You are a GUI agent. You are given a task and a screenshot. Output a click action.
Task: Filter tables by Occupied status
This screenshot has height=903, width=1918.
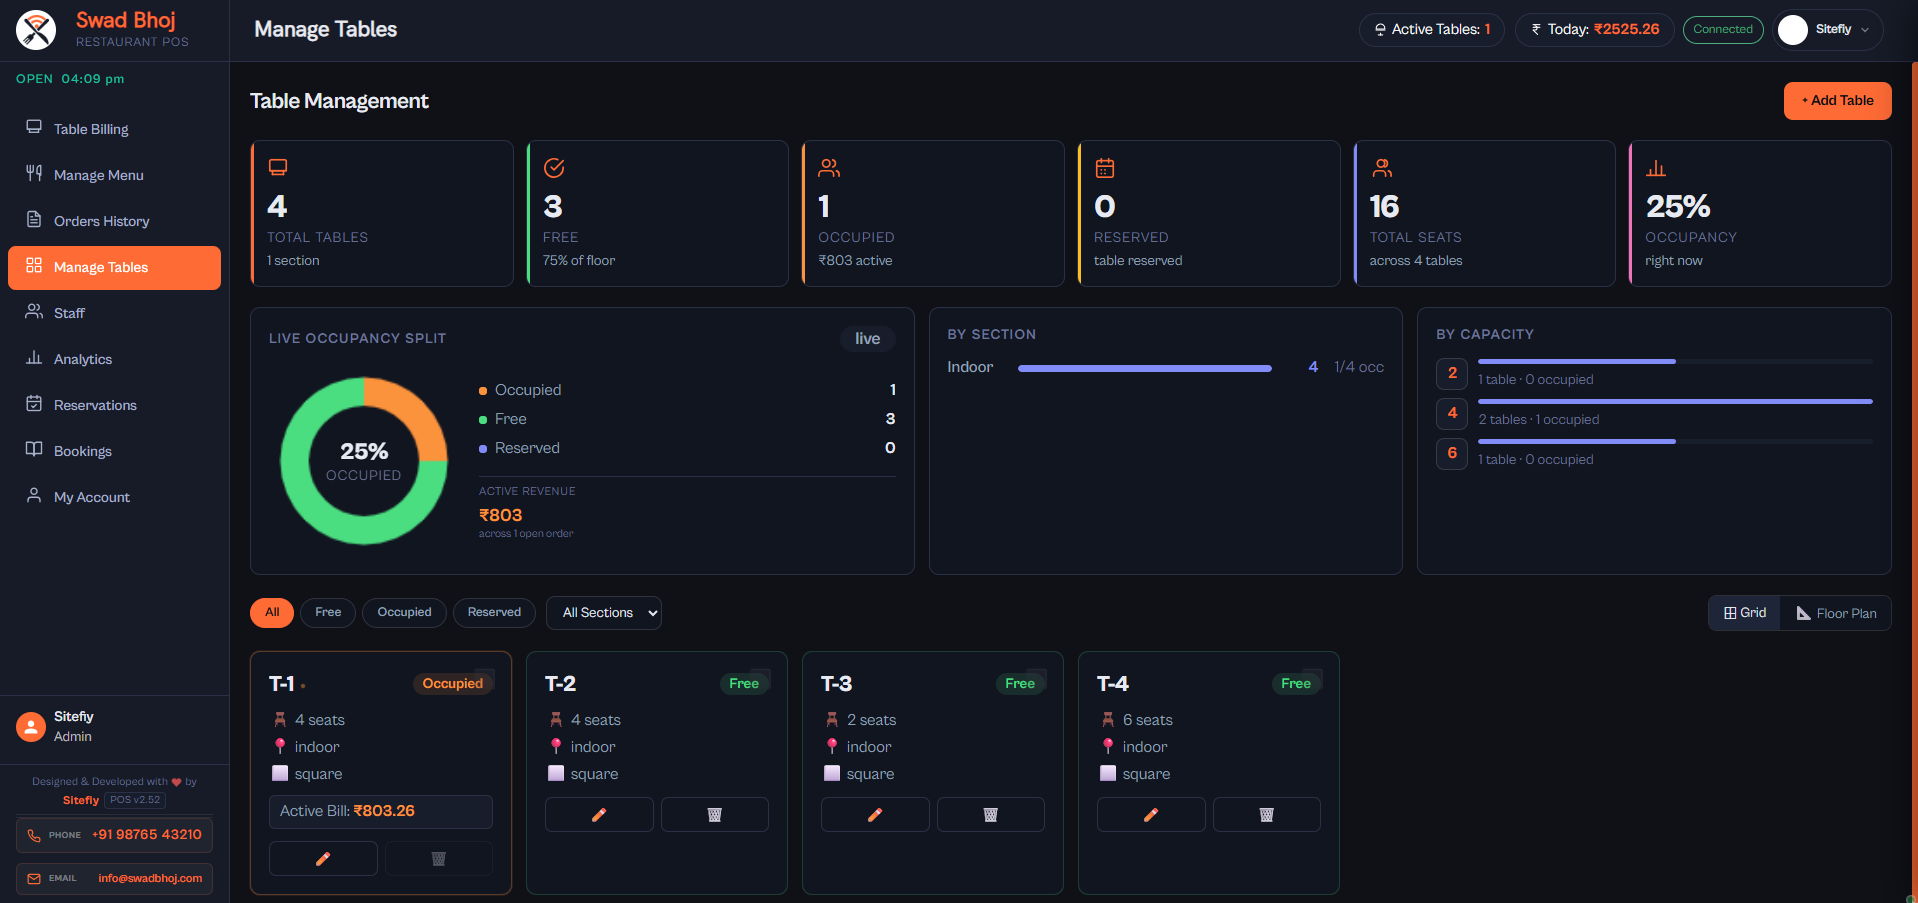(x=404, y=612)
